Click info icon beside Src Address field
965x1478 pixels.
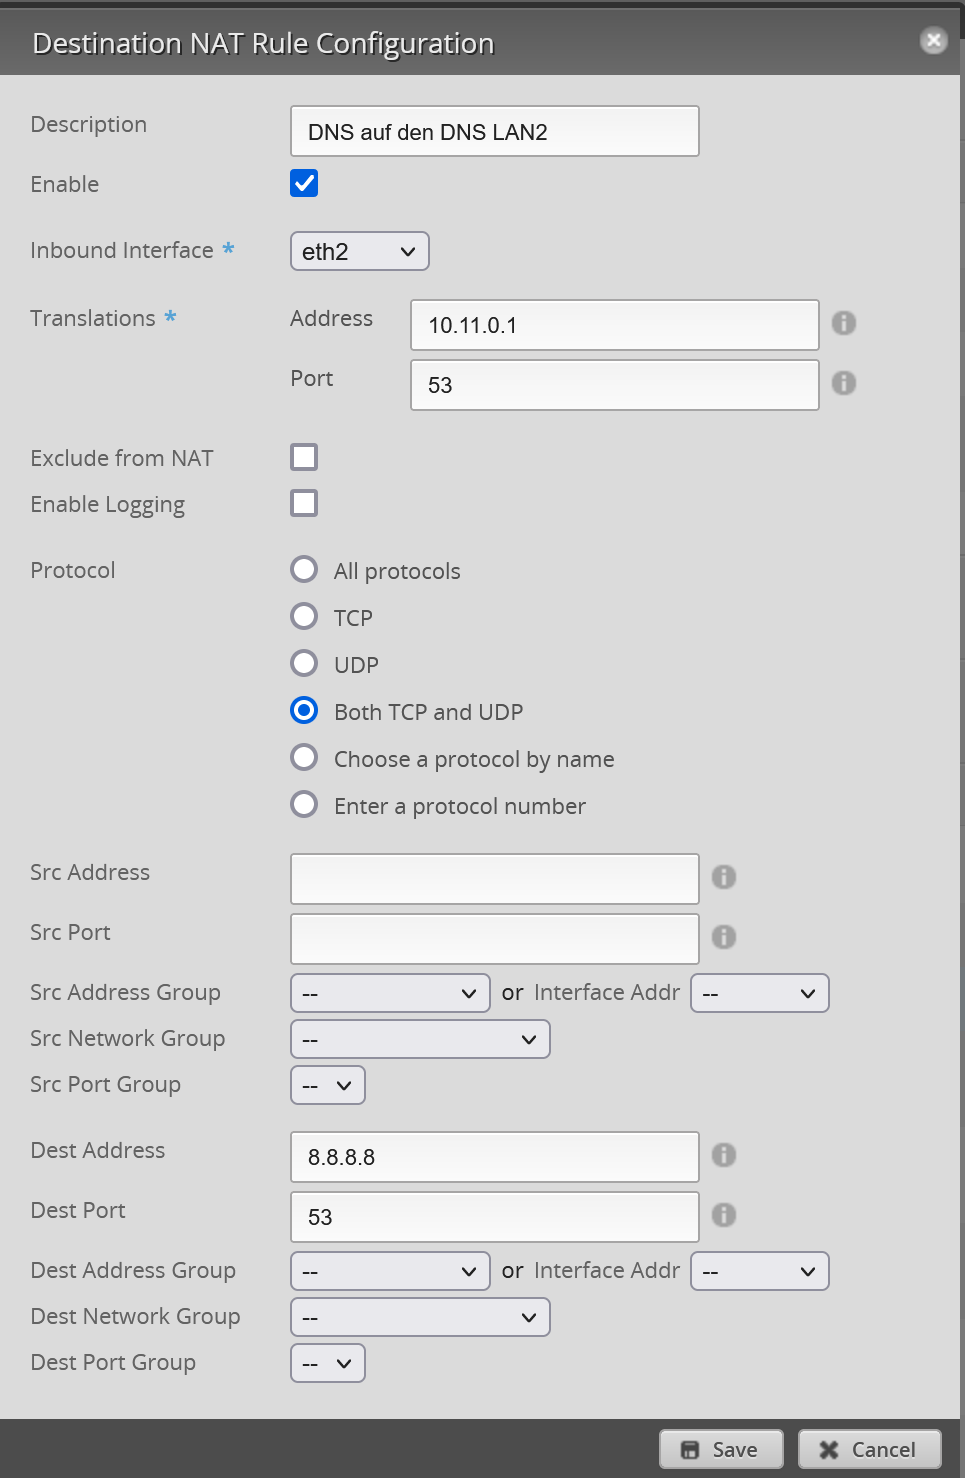[x=723, y=877]
